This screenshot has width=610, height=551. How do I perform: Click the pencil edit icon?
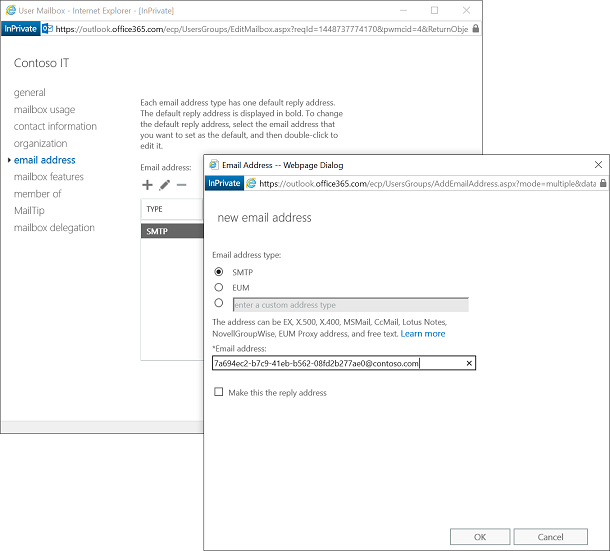pyautogui.click(x=164, y=185)
